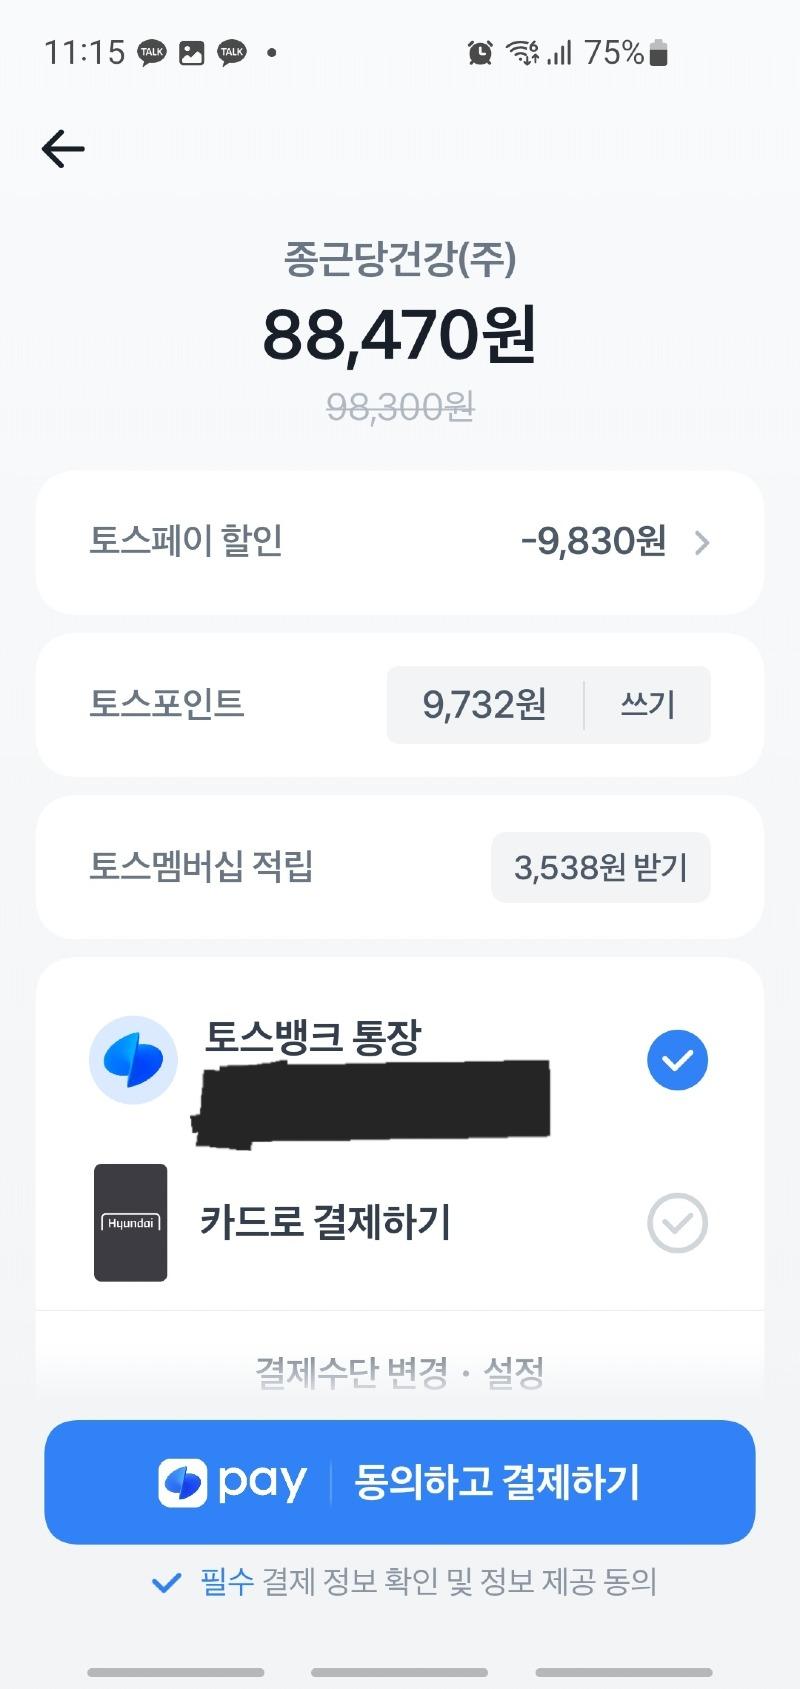Go back with the arrow icon

[63, 149]
